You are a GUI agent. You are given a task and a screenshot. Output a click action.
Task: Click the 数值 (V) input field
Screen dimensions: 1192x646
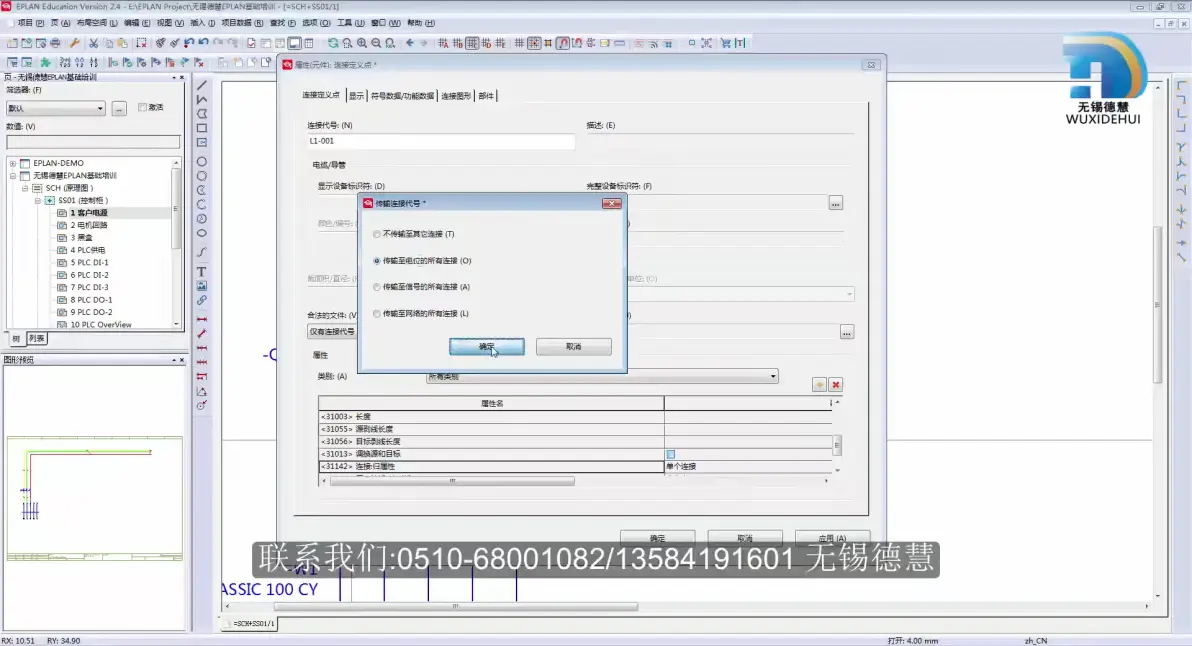point(93,142)
